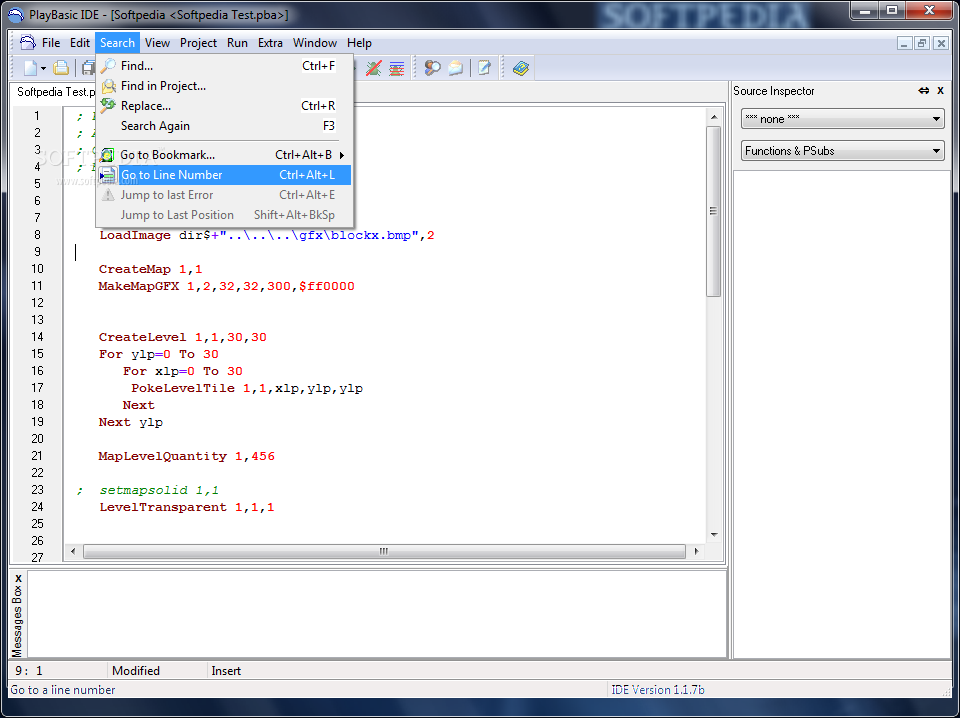Click the CreateMap 1,1 code line
Viewport: 960px width, 718px height.
150,269
